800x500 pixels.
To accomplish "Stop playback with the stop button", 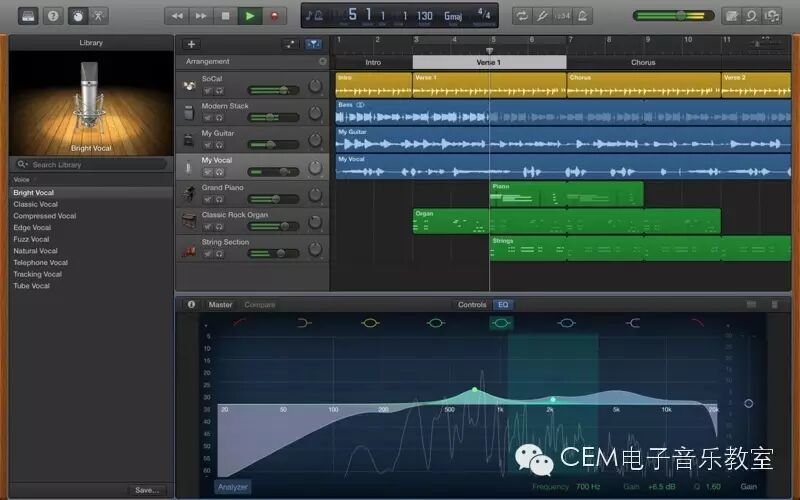I will coord(226,16).
